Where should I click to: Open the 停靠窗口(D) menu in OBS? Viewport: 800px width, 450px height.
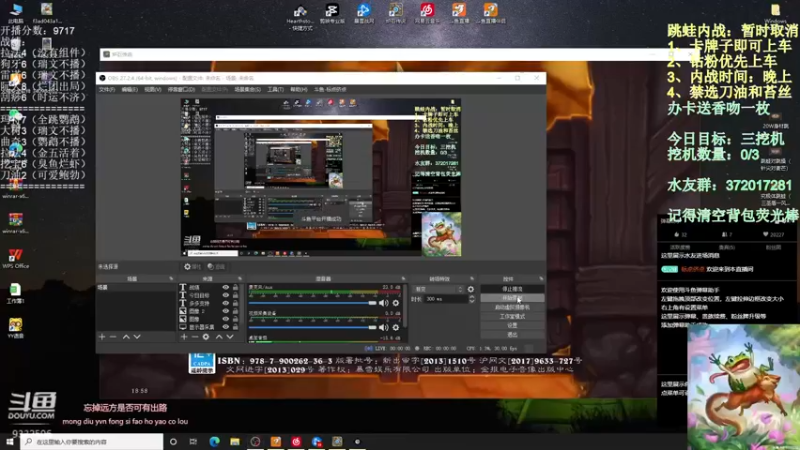click(181, 89)
